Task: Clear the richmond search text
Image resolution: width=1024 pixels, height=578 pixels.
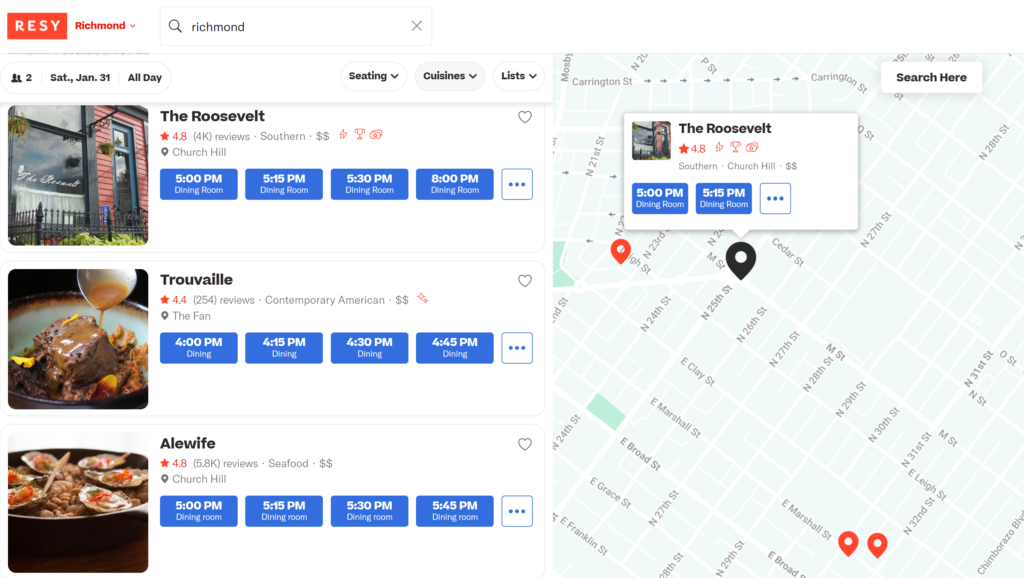Action: pyautogui.click(x=417, y=26)
